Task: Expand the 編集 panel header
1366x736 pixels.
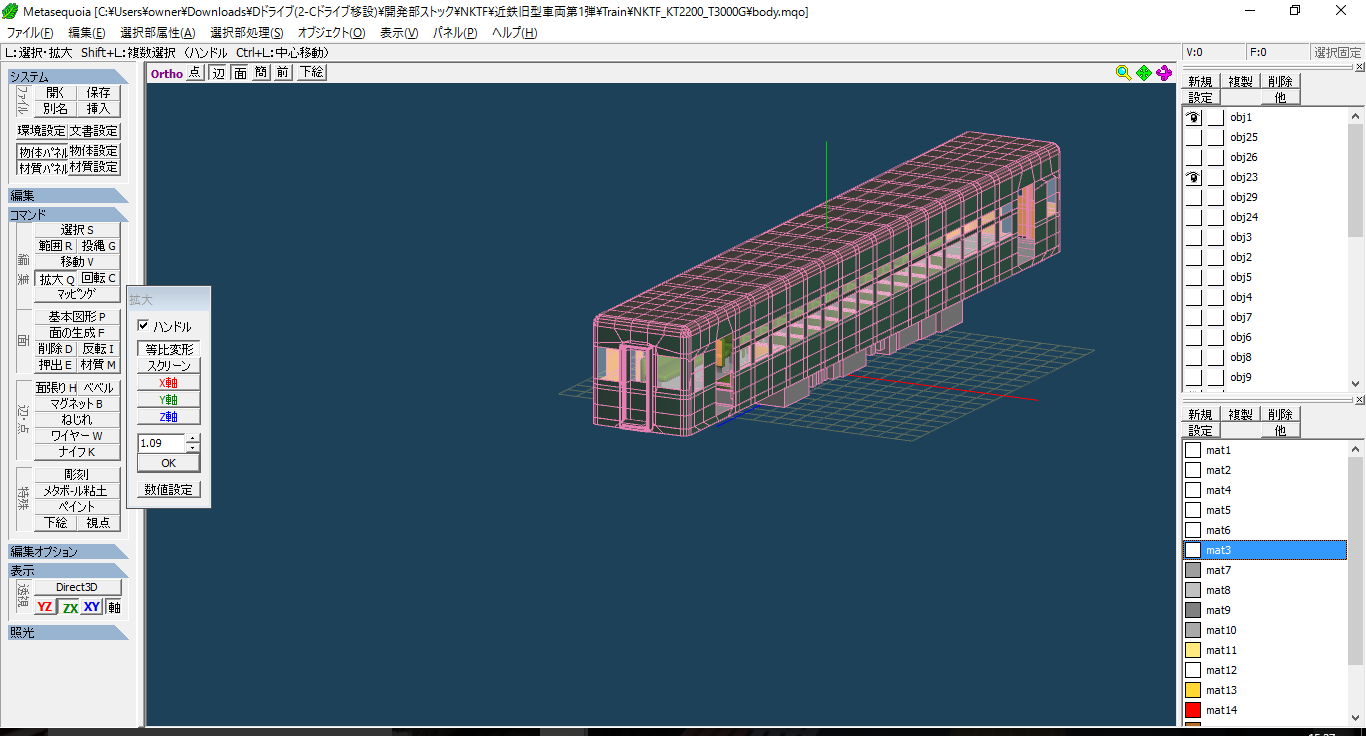Action: point(68,196)
